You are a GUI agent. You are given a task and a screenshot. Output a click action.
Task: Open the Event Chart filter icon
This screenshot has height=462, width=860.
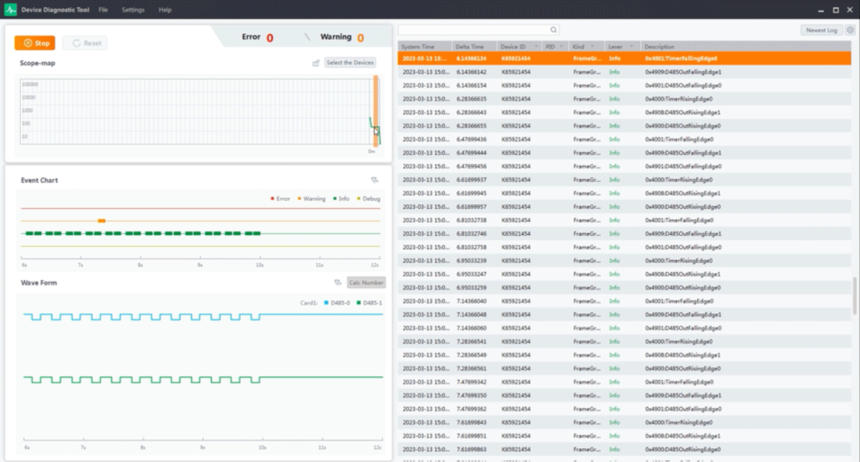(x=375, y=180)
